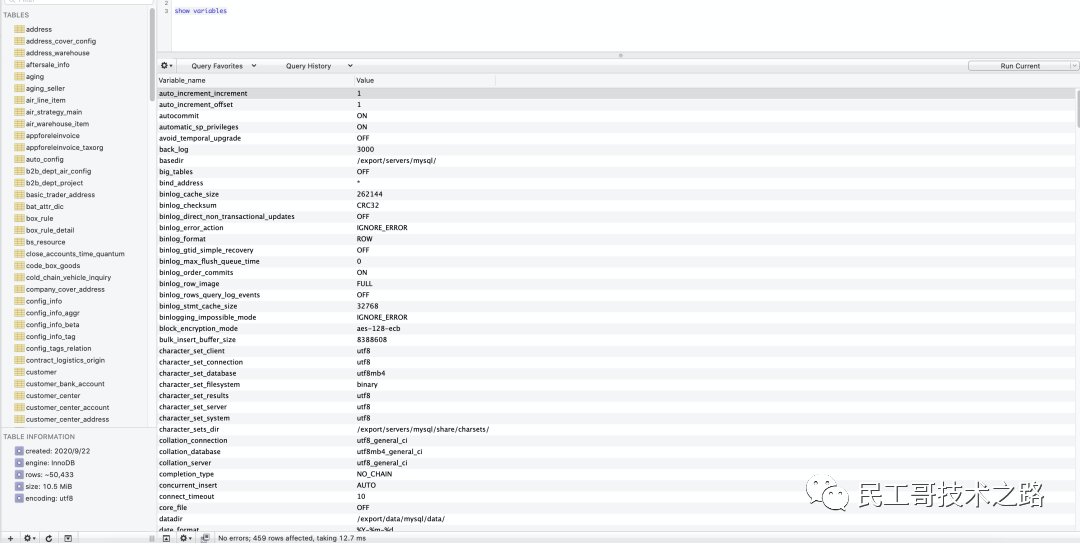Show the console via status bar icon

coord(205,538)
